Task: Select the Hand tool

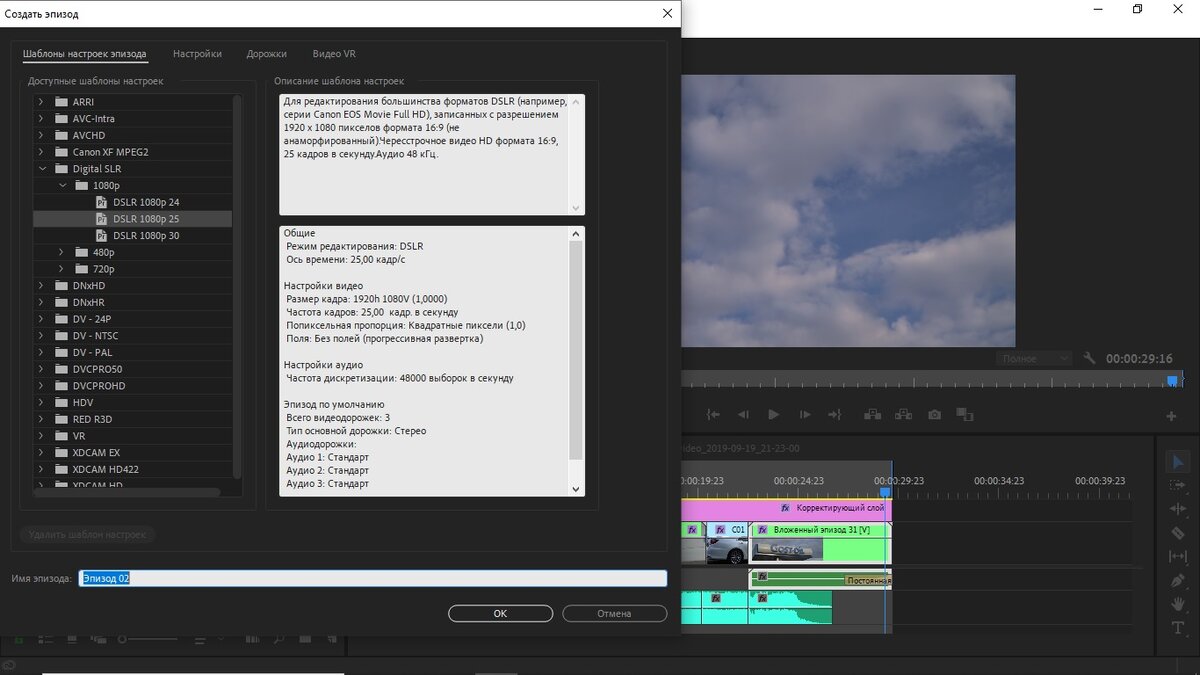Action: [x=1177, y=605]
